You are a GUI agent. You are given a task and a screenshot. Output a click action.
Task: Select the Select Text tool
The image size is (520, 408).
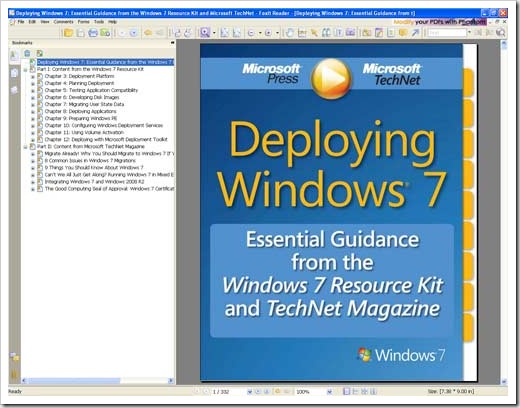tap(302, 33)
